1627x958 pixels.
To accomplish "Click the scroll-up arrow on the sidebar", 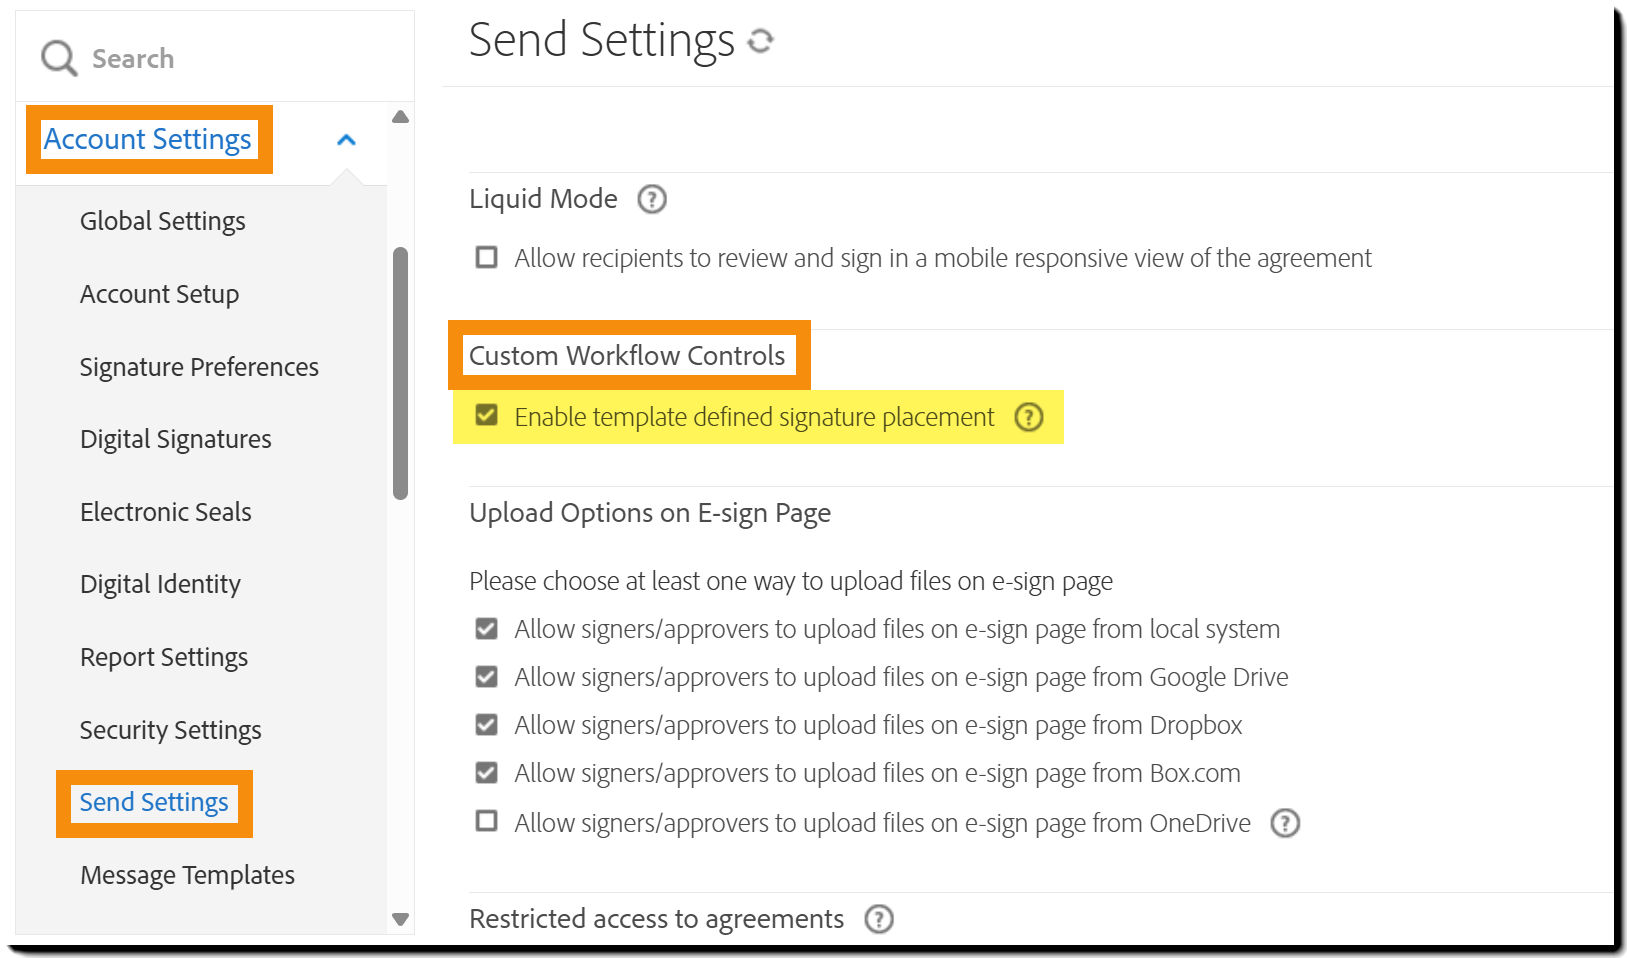I will (400, 117).
